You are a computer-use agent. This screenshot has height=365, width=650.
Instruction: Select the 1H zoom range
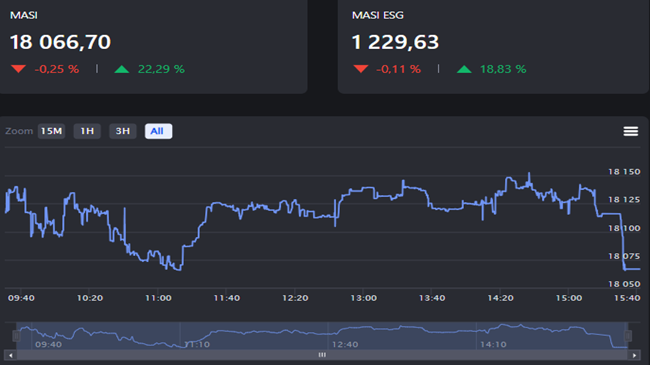[x=87, y=131]
